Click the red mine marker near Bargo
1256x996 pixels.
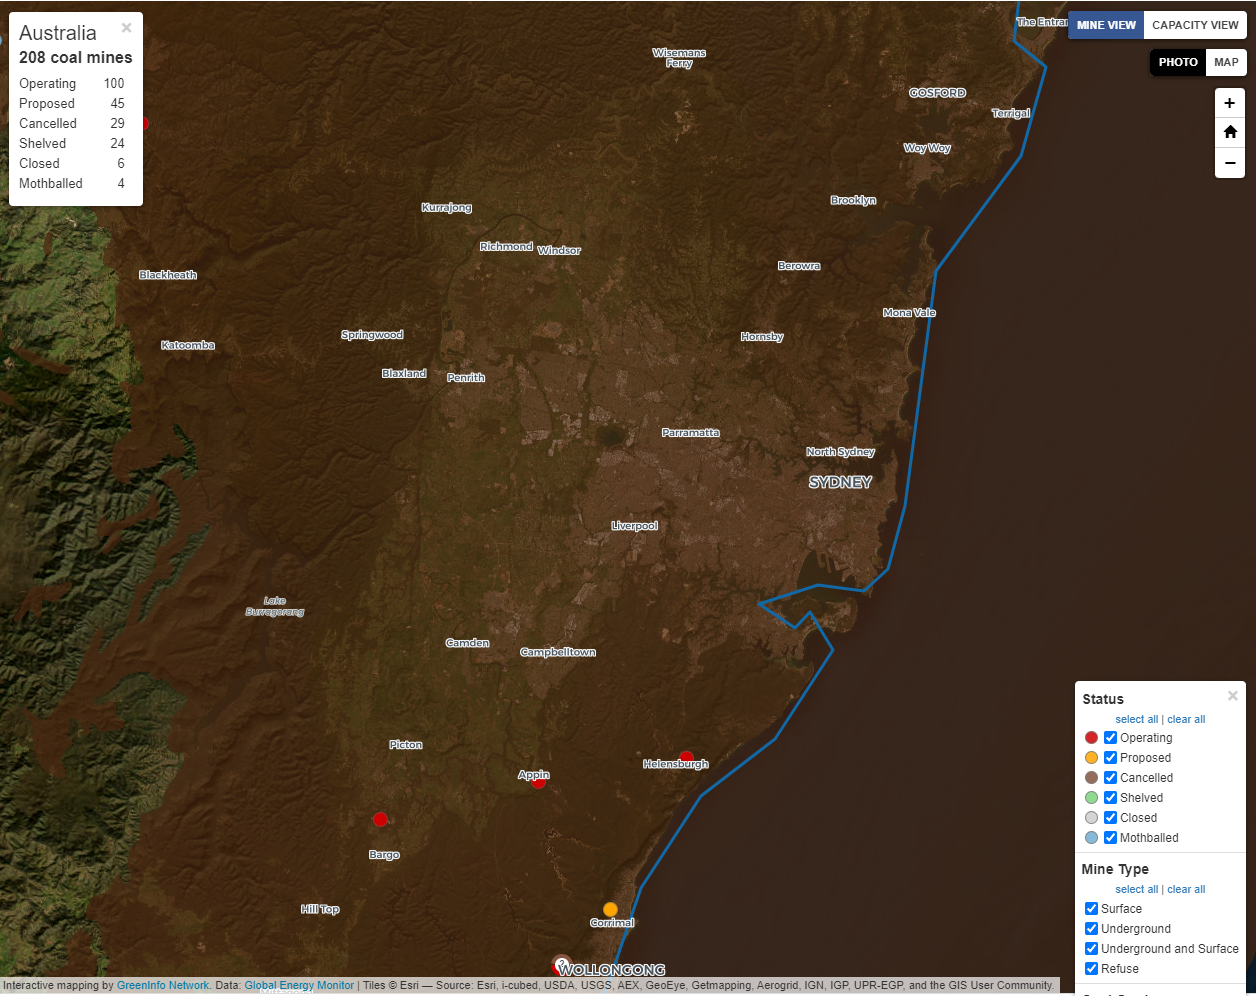[x=380, y=819]
